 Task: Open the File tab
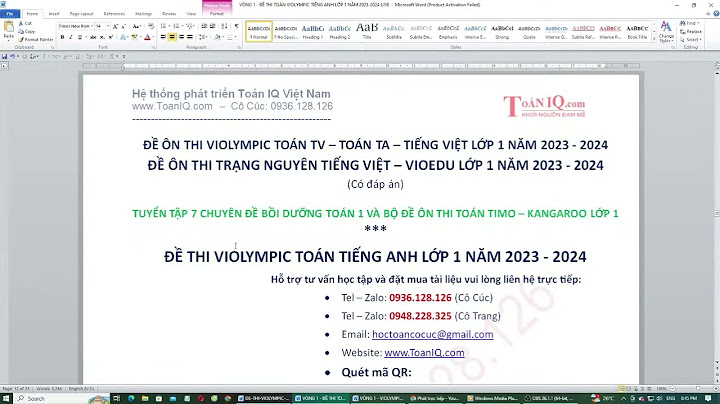(x=10, y=14)
